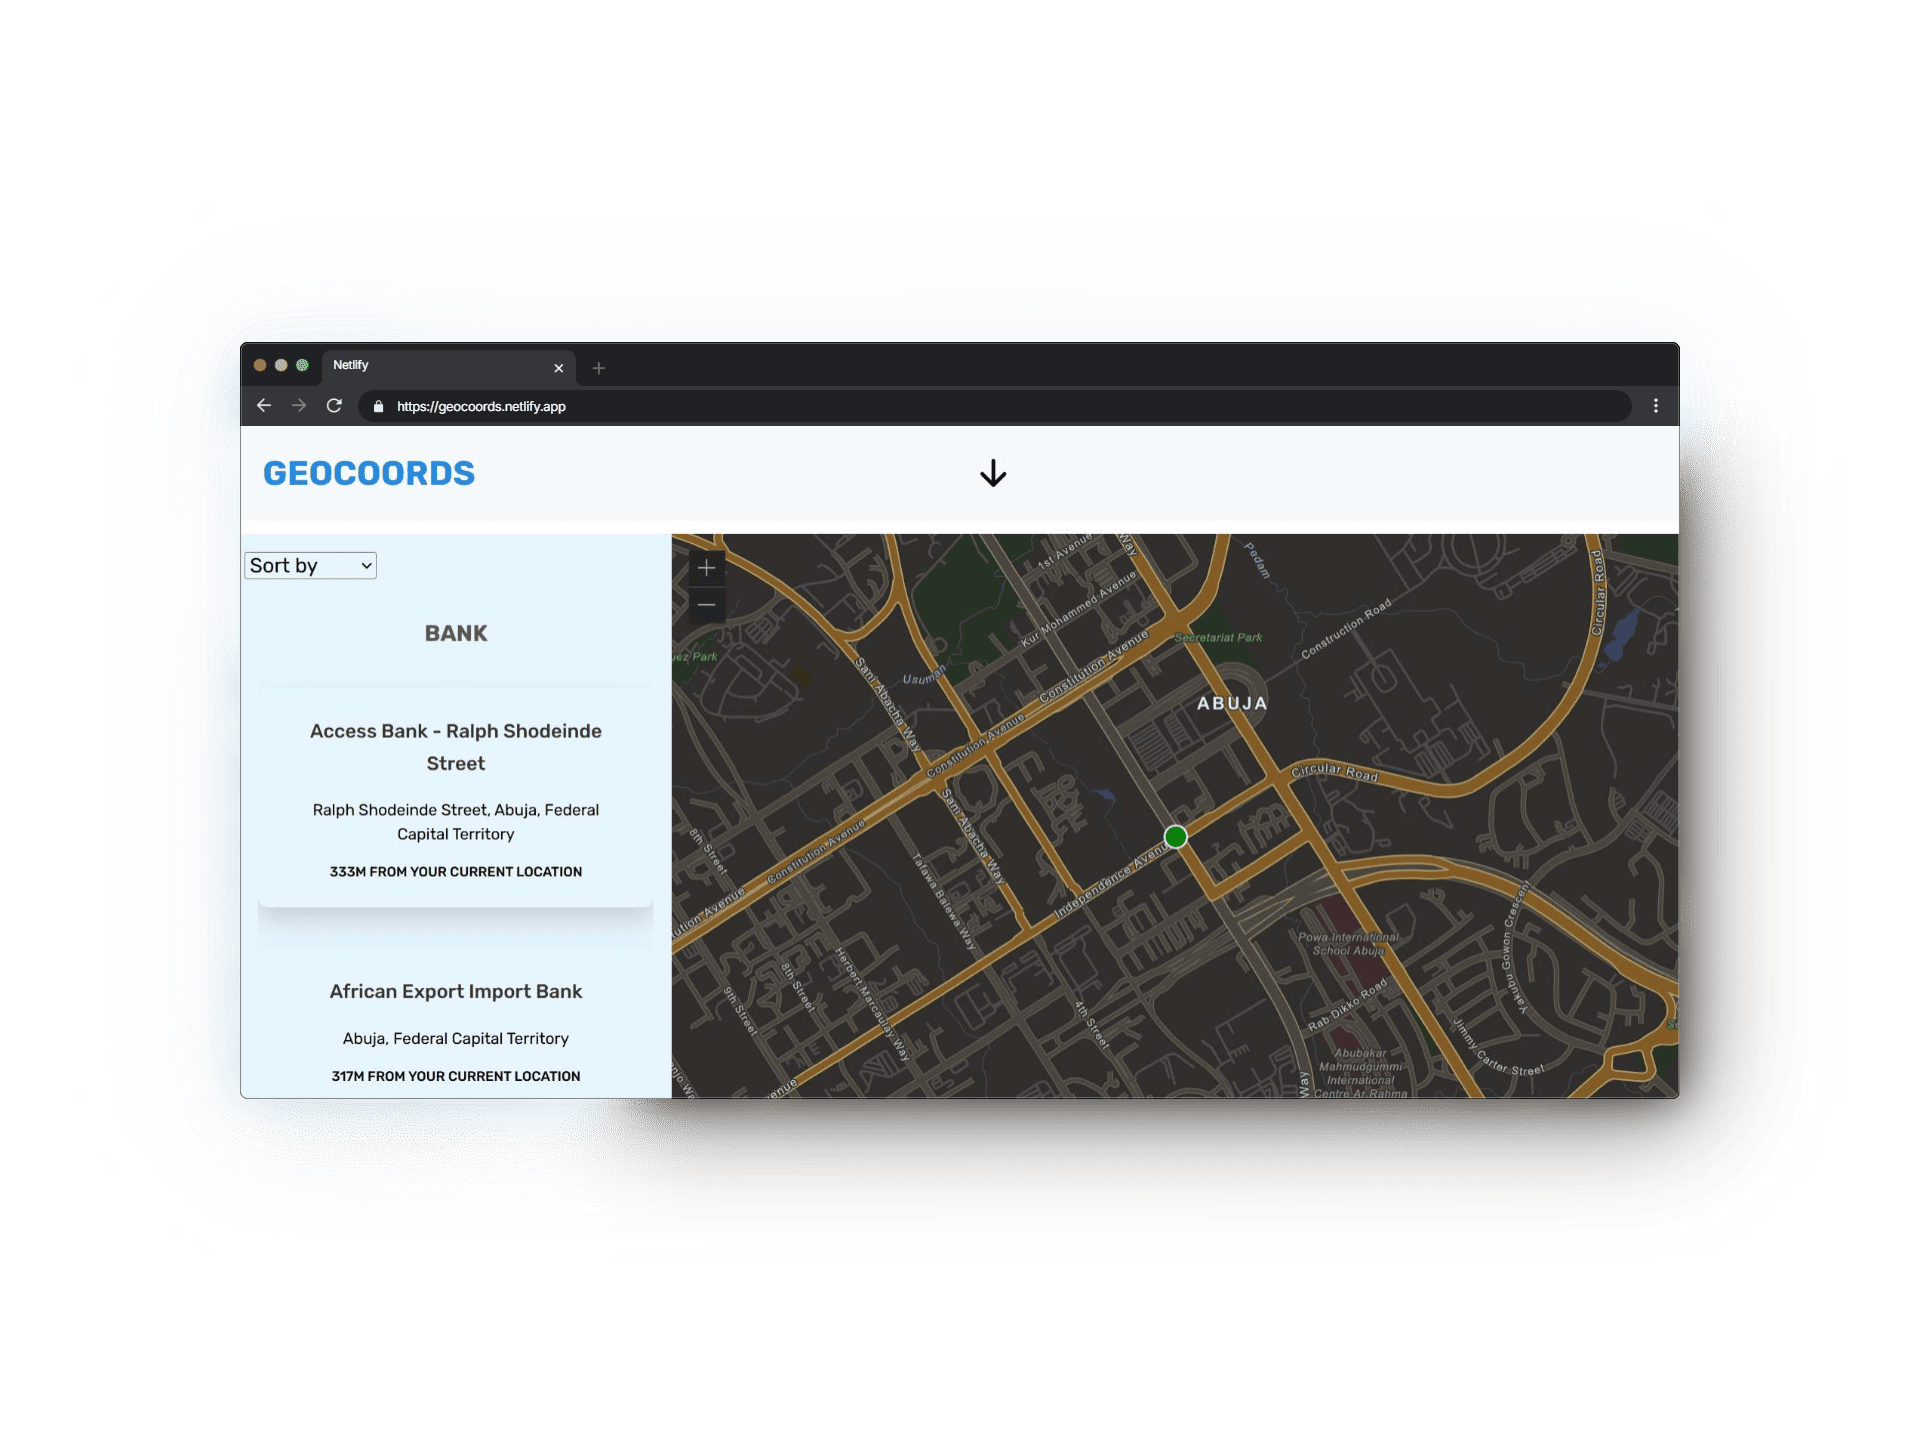Click the map zoom-in plus icon
The width and height of the screenshot is (1920, 1440).
(707, 568)
